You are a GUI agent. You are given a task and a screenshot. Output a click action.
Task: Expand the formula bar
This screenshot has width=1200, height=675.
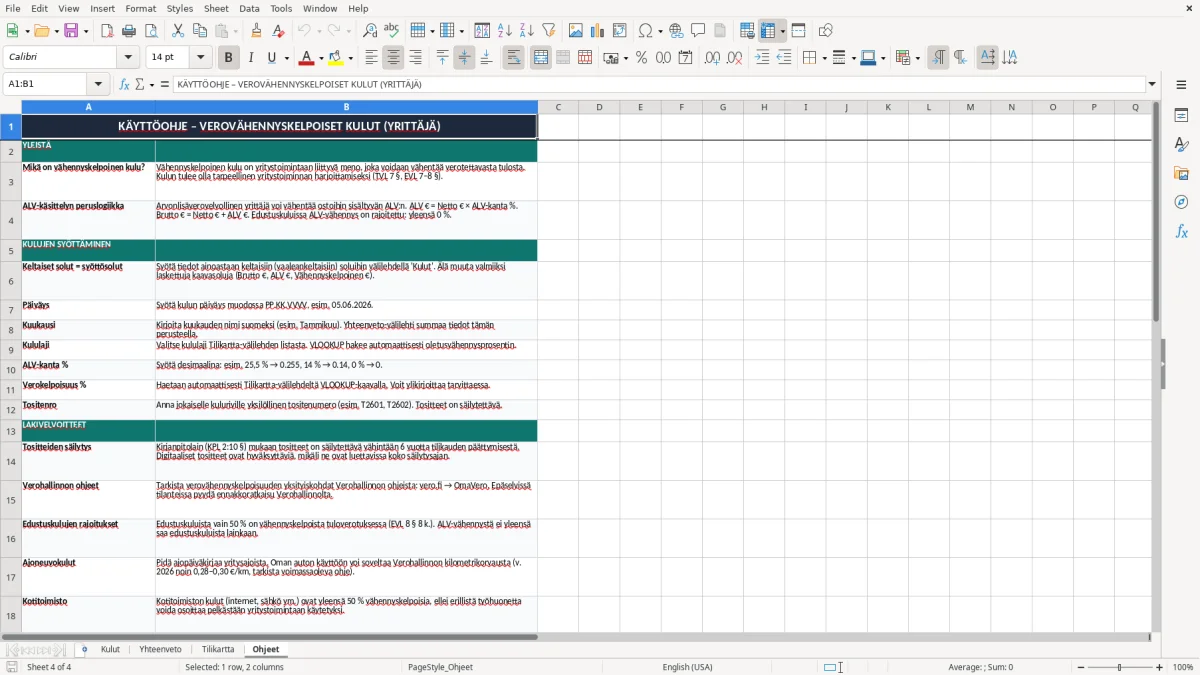tap(1152, 84)
